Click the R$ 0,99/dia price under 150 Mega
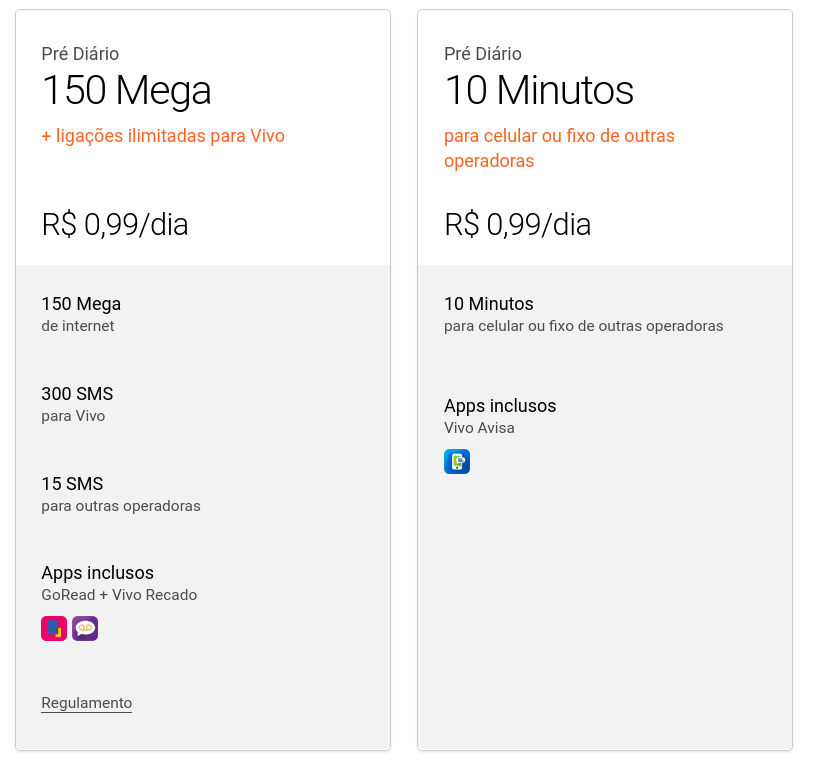Screen dimensions: 829x763 tap(115, 224)
